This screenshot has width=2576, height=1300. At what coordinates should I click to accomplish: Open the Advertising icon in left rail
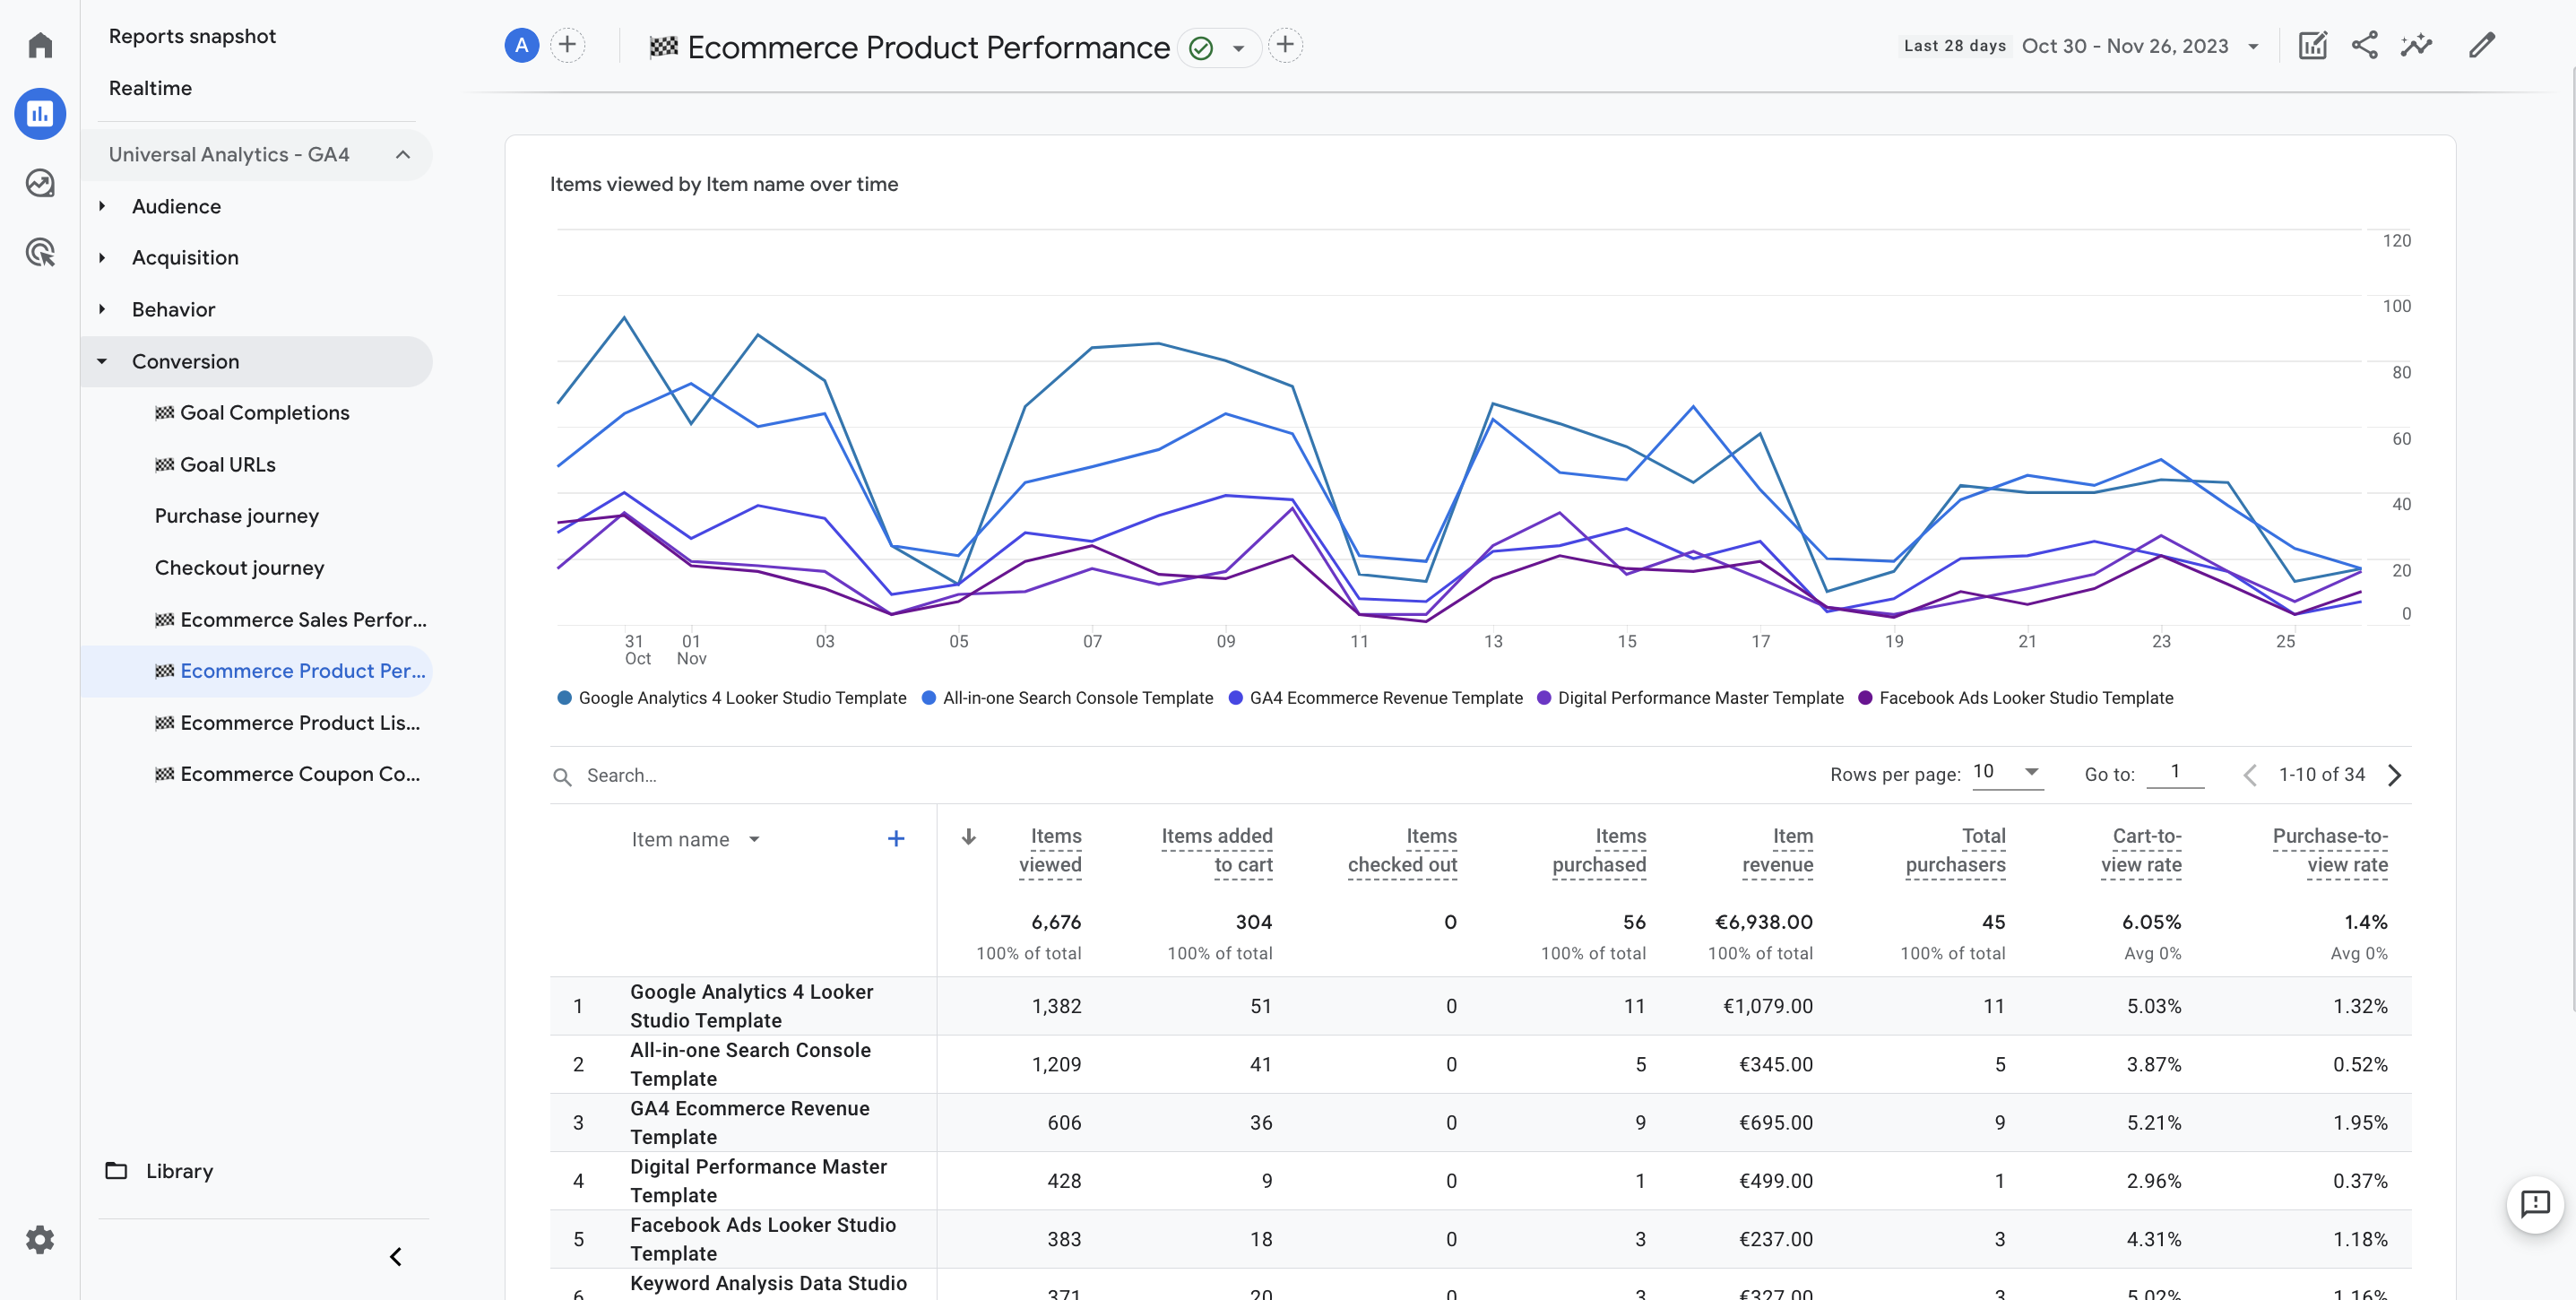point(40,252)
